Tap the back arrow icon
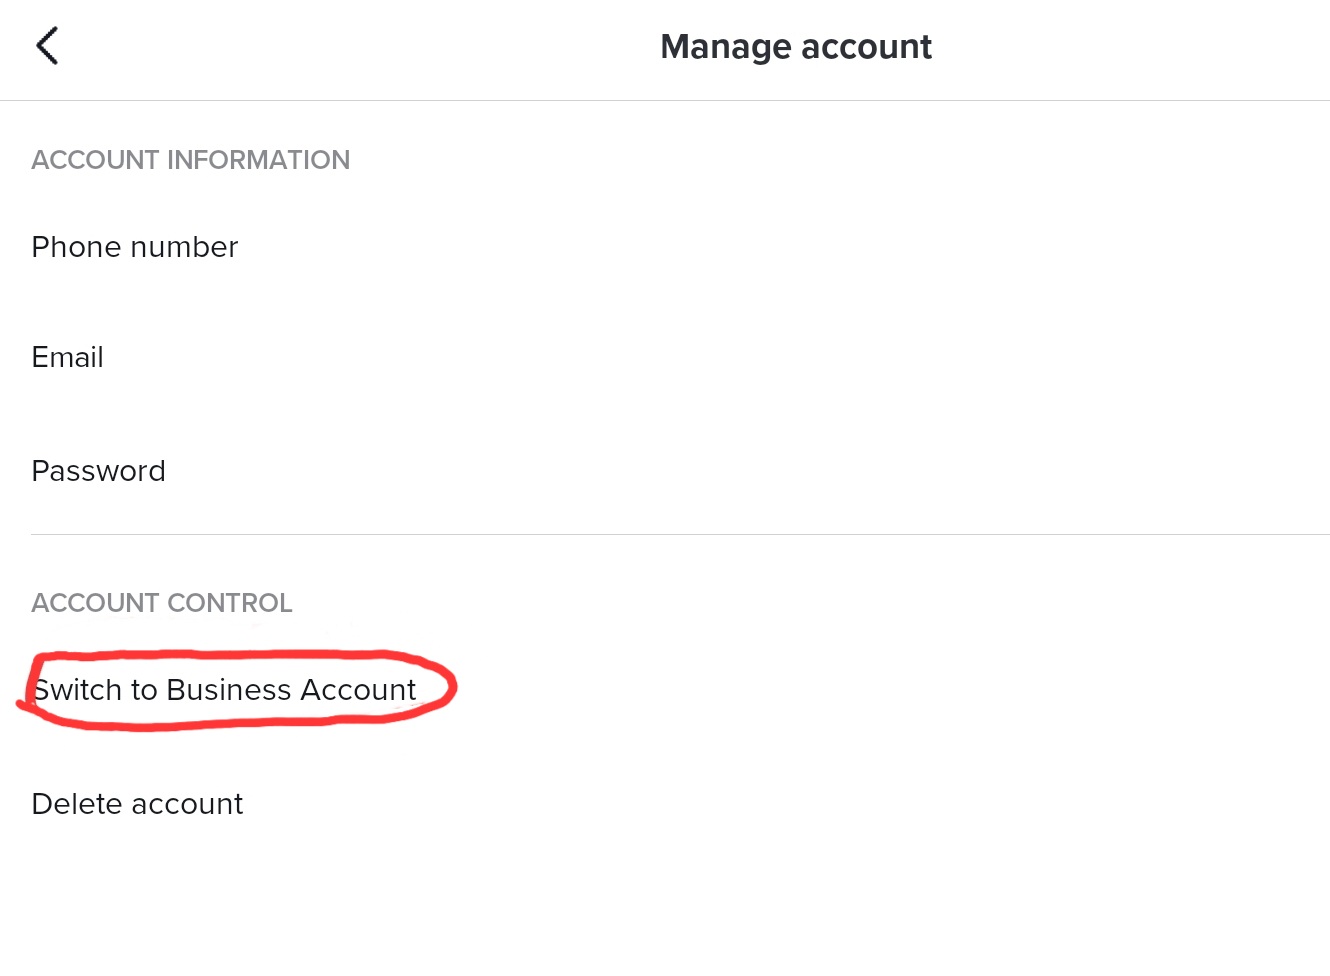The width and height of the screenshot is (1330, 976). (x=47, y=46)
